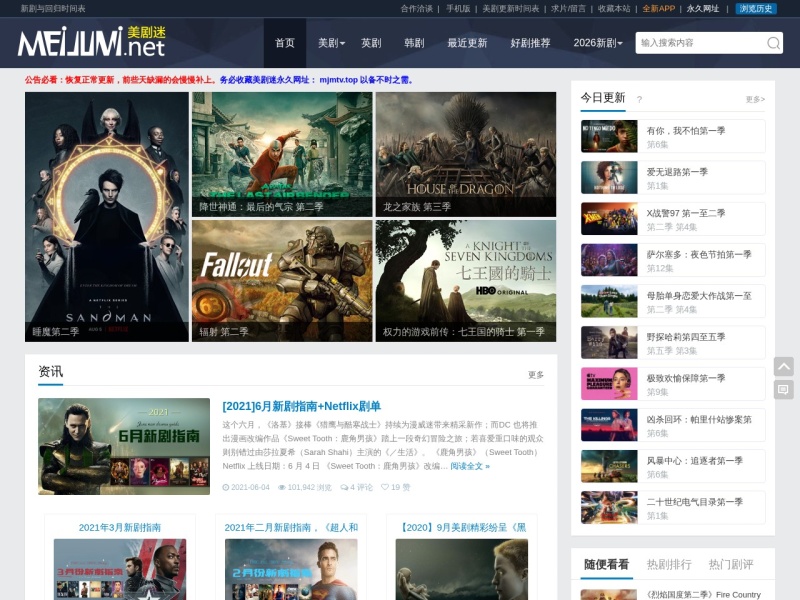Open the Fallout 辐射 第二季 poster
Image resolution: width=800 pixels, height=600 pixels.
[x=282, y=281]
